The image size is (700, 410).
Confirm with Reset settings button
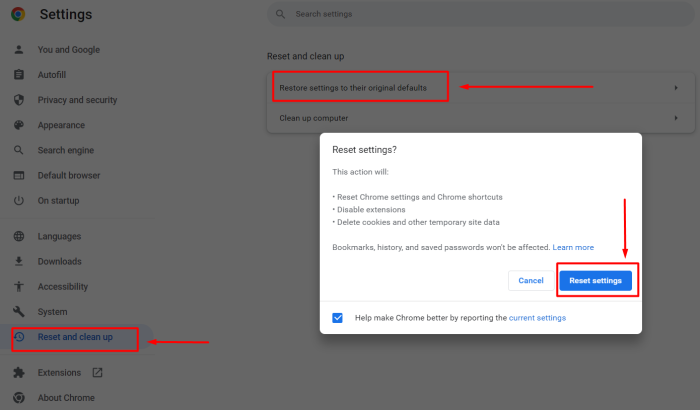tap(596, 280)
